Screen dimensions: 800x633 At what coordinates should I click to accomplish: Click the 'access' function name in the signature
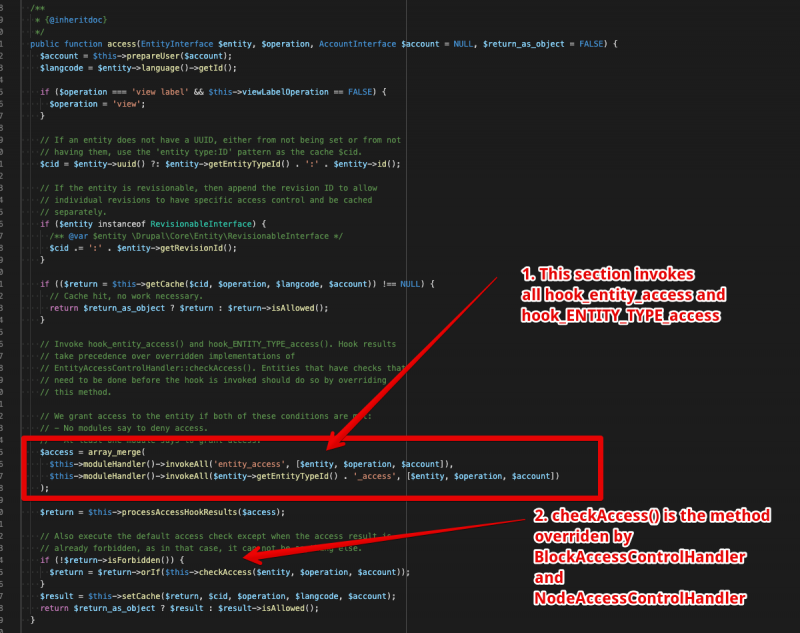point(121,44)
